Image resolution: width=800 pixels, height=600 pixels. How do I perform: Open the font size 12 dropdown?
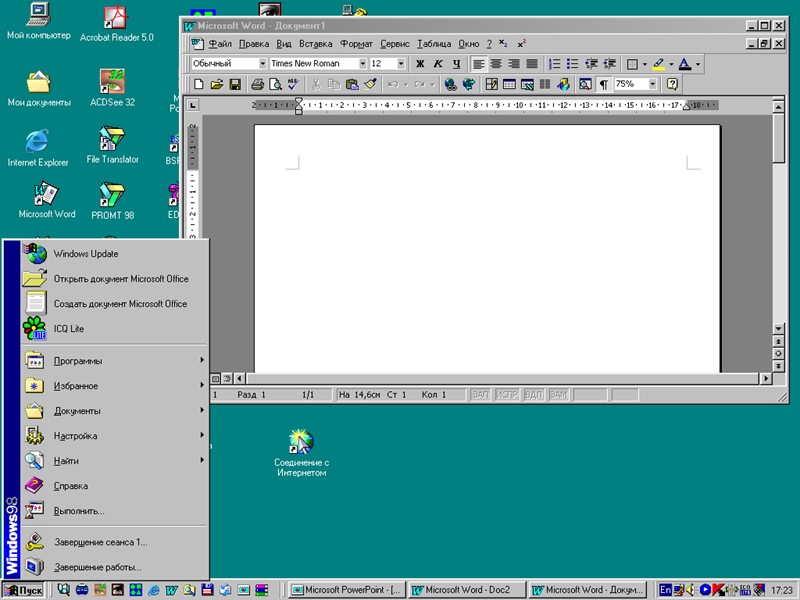coord(401,64)
